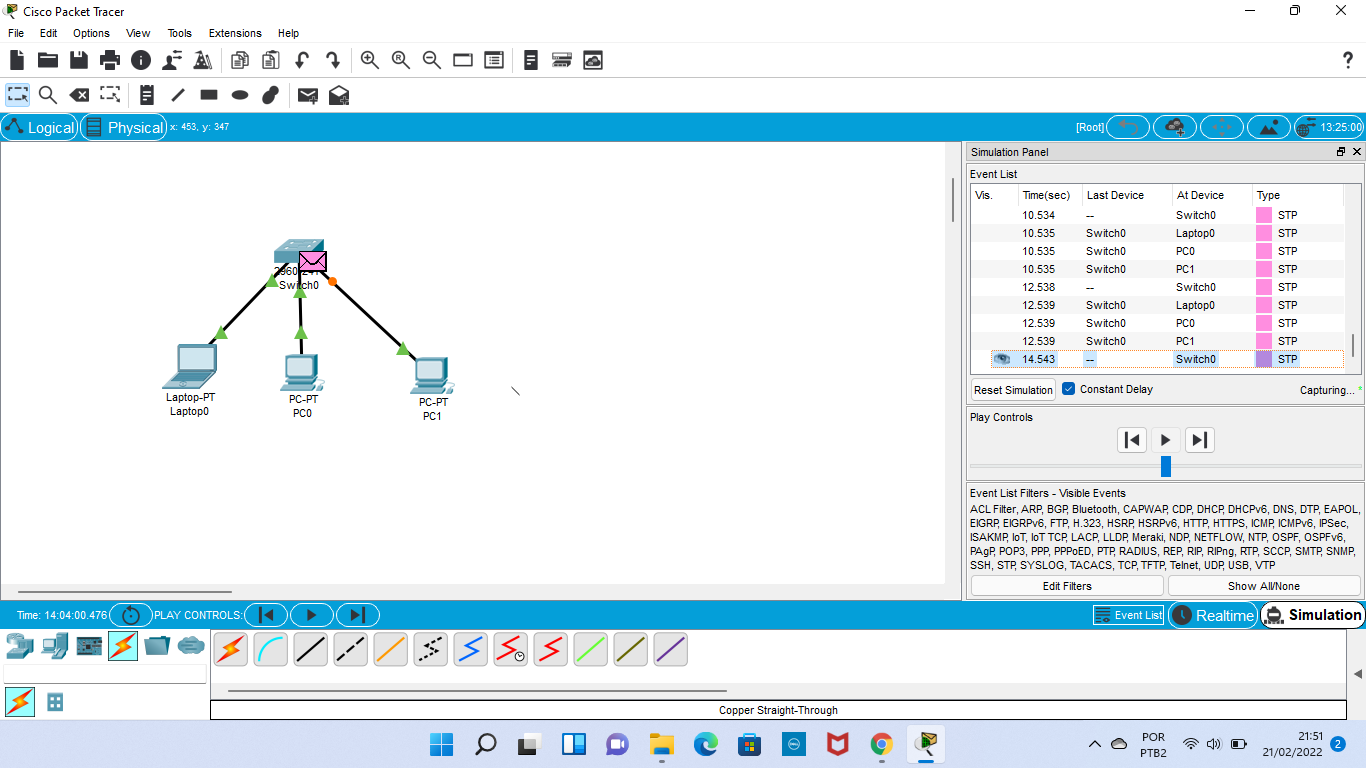Viewport: 1366px width, 768px height.
Task: Zoom out on the workspace
Action: pyautogui.click(x=432, y=60)
